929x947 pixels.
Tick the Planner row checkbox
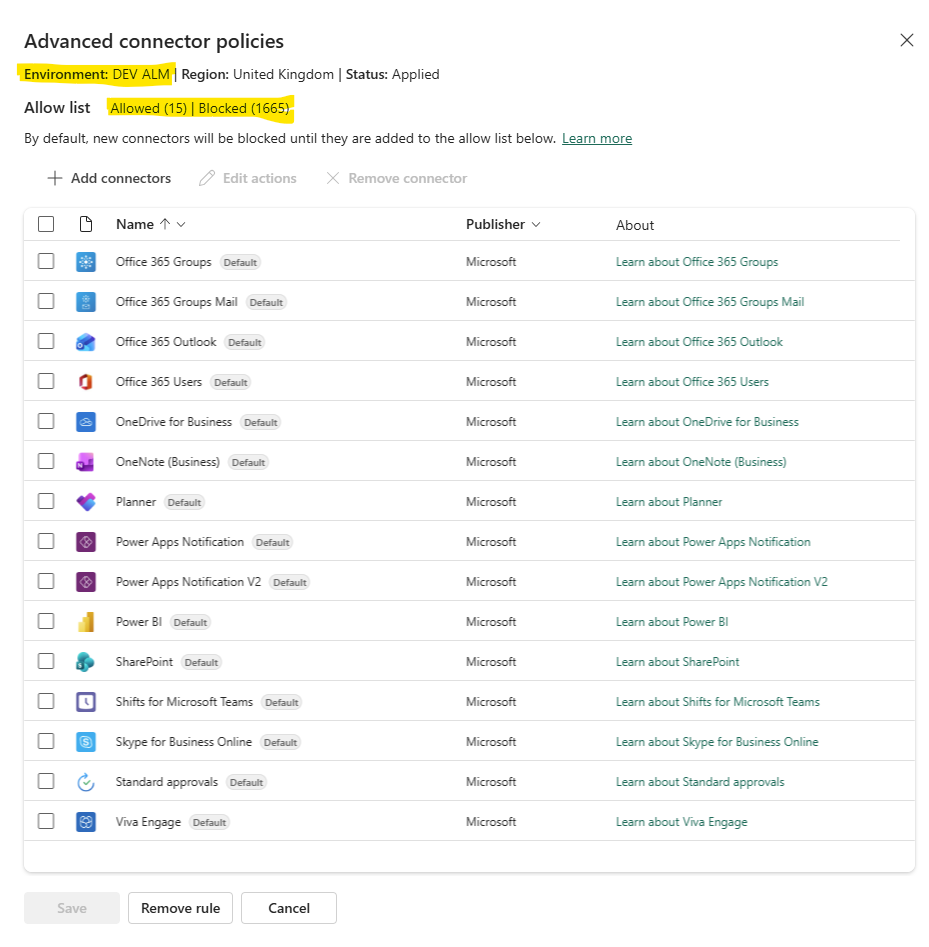pyautogui.click(x=46, y=501)
